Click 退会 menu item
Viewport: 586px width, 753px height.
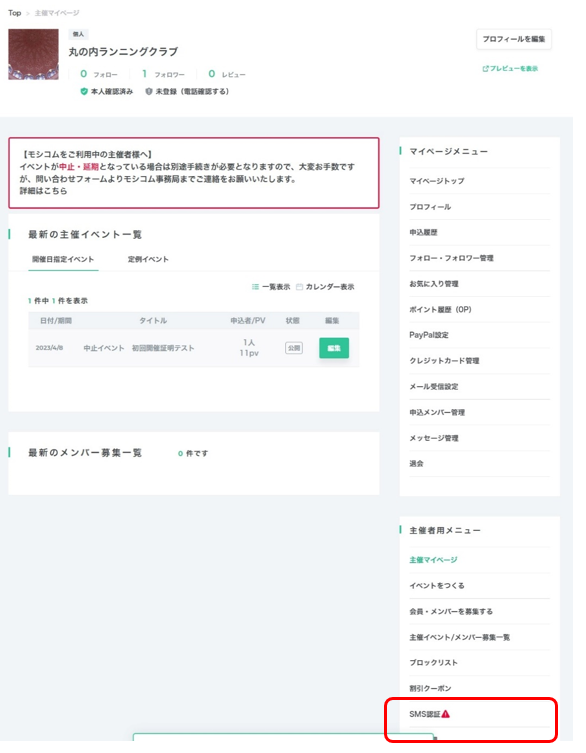coord(416,464)
